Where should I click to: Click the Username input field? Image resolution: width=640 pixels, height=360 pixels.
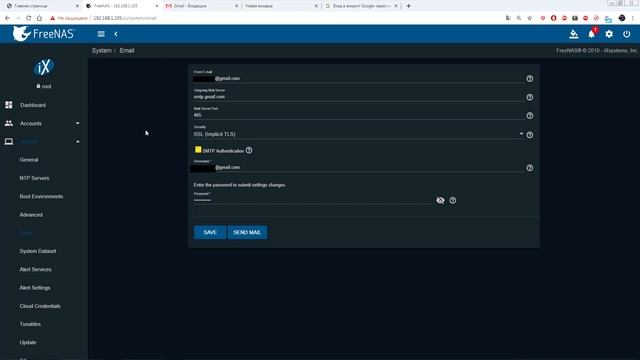(358, 167)
